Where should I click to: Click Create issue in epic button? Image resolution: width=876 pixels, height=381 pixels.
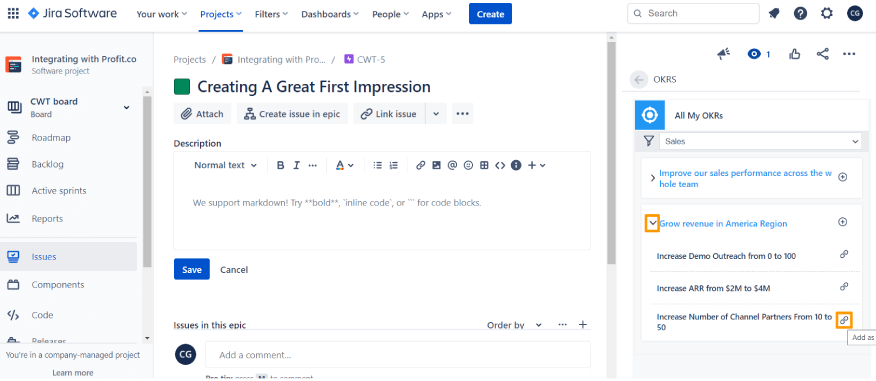[x=292, y=114]
